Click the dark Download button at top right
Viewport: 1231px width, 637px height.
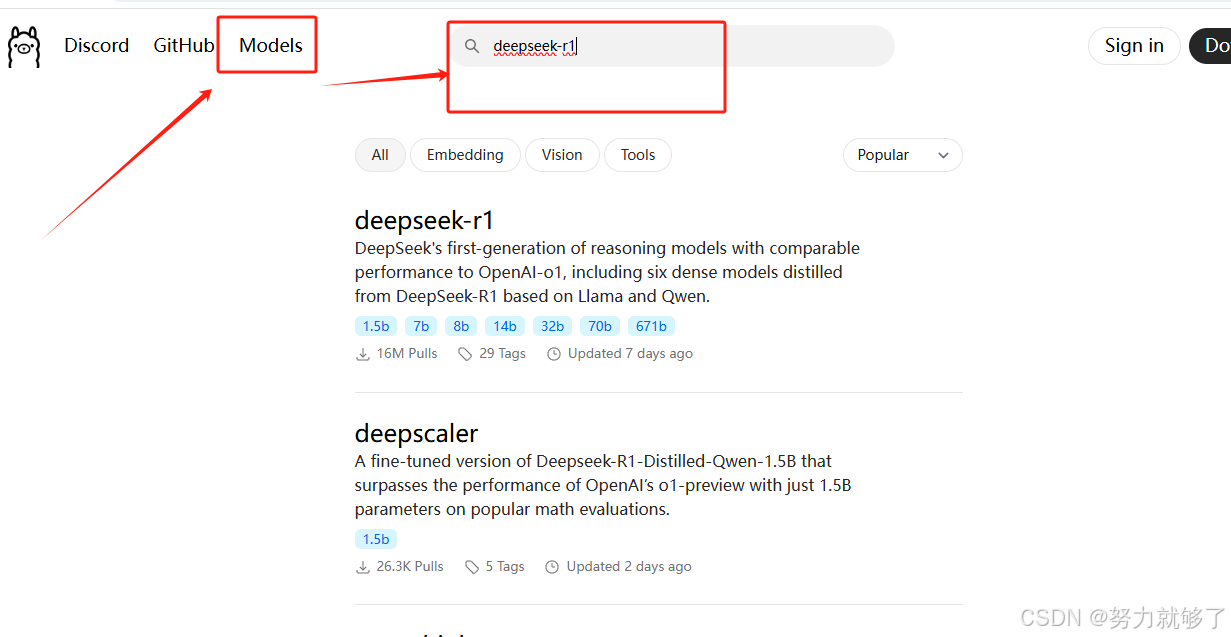tap(1211, 46)
